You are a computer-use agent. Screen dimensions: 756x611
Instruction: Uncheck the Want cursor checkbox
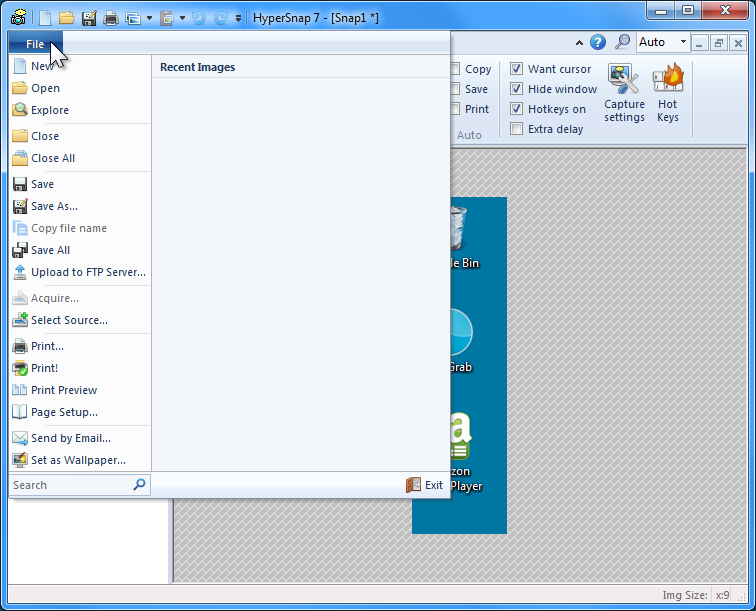pos(516,69)
